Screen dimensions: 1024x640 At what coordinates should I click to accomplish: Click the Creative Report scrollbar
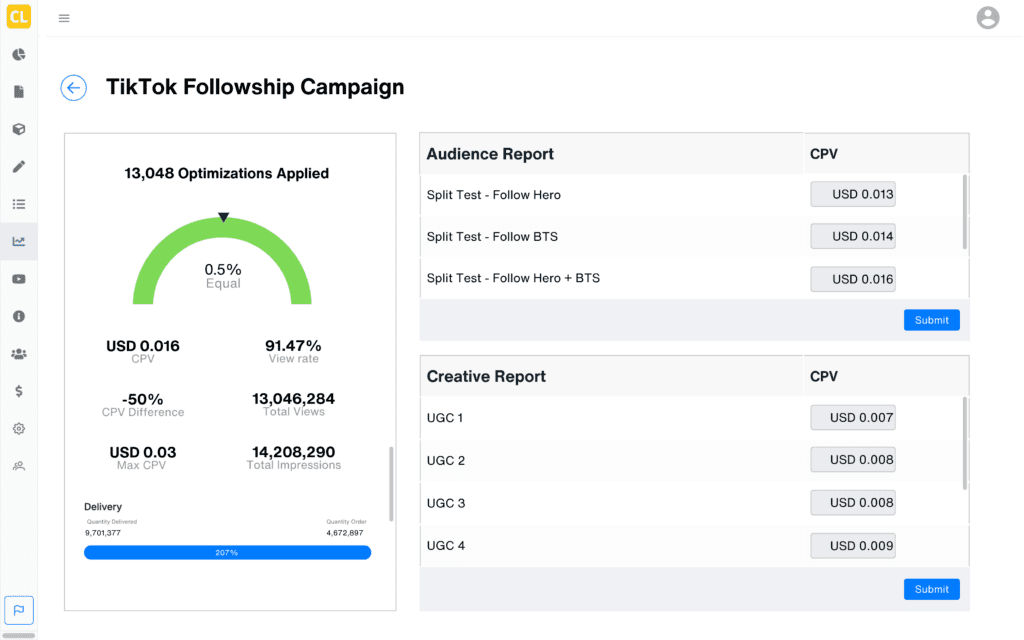pos(965,443)
